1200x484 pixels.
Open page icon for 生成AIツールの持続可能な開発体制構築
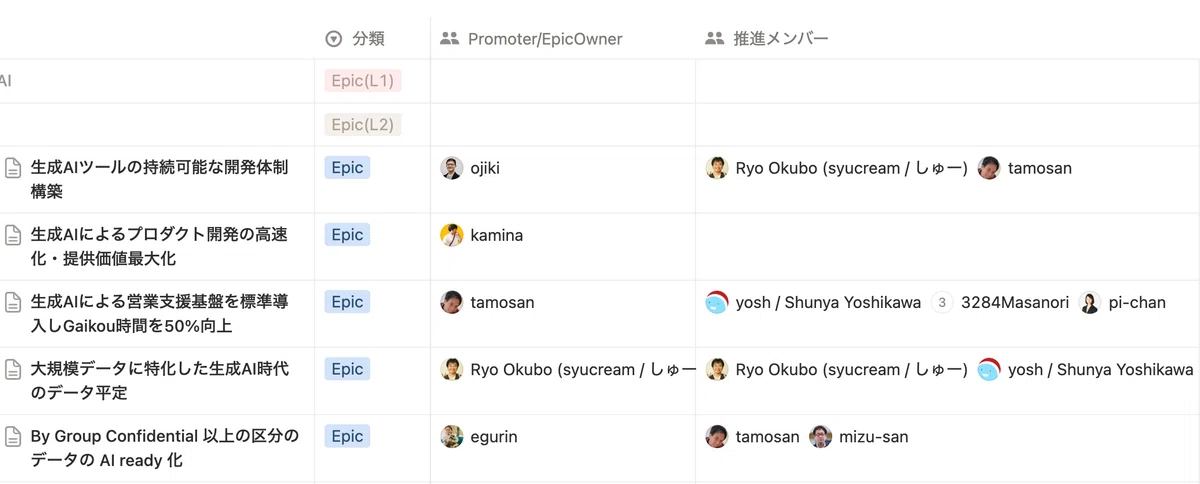pos(13,168)
